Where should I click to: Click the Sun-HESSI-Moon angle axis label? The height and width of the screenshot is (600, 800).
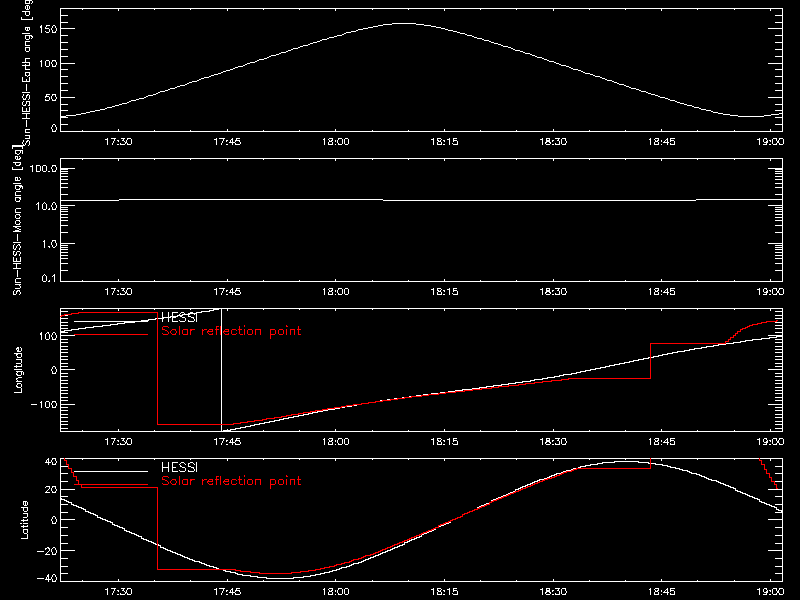pyautogui.click(x=17, y=219)
